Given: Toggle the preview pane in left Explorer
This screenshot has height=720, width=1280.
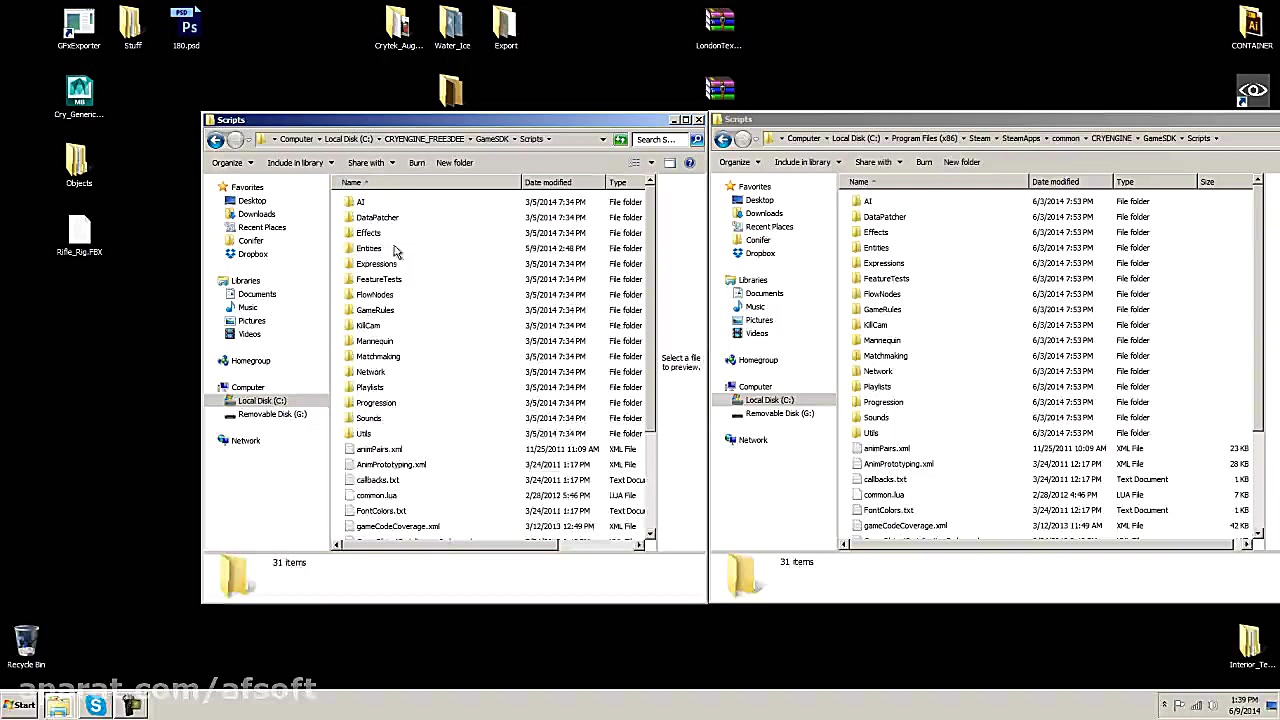Looking at the screenshot, I should [x=668, y=163].
